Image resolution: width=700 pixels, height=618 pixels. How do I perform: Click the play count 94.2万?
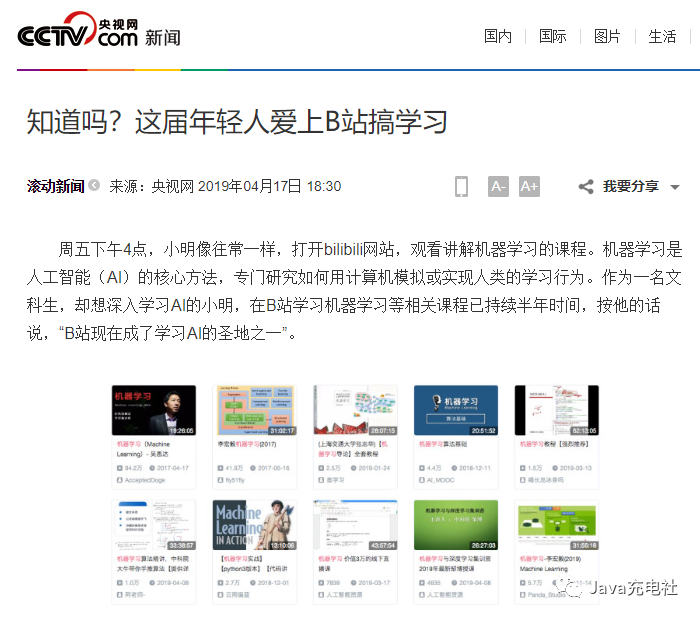(x=133, y=468)
